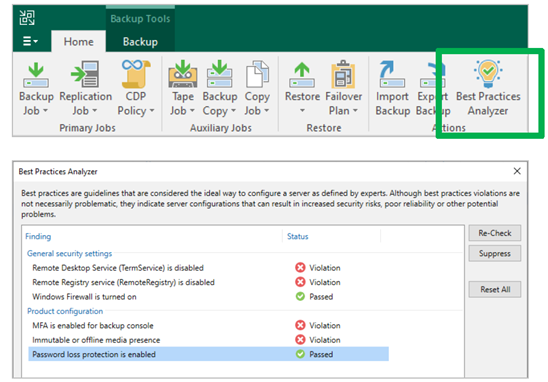This screenshot has width=548, height=382.
Task: Expand the CDP Policy dropdown arrow
Action: point(152,111)
